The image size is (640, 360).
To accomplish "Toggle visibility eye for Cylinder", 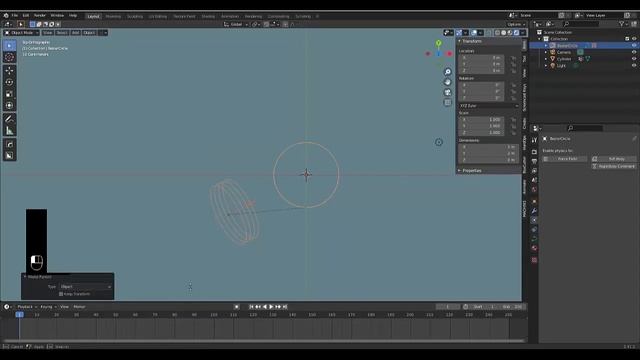I will pyautogui.click(x=634, y=59).
